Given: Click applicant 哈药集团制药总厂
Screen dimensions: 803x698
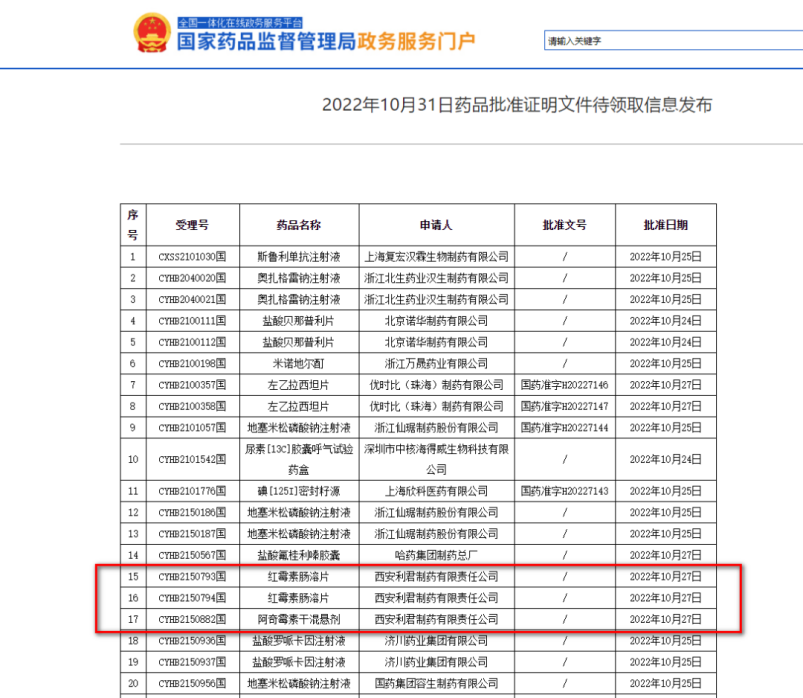Looking at the screenshot, I should point(435,555).
